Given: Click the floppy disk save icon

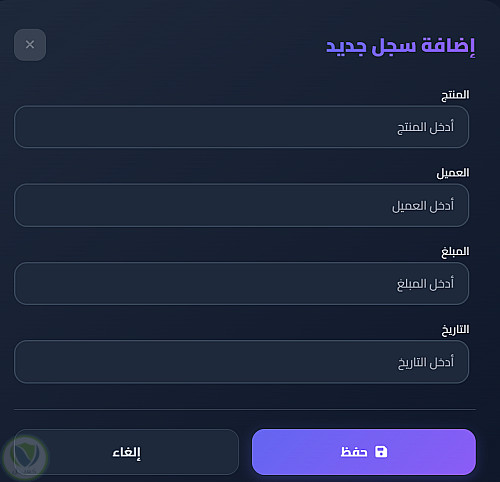Looking at the screenshot, I should click(x=381, y=452).
